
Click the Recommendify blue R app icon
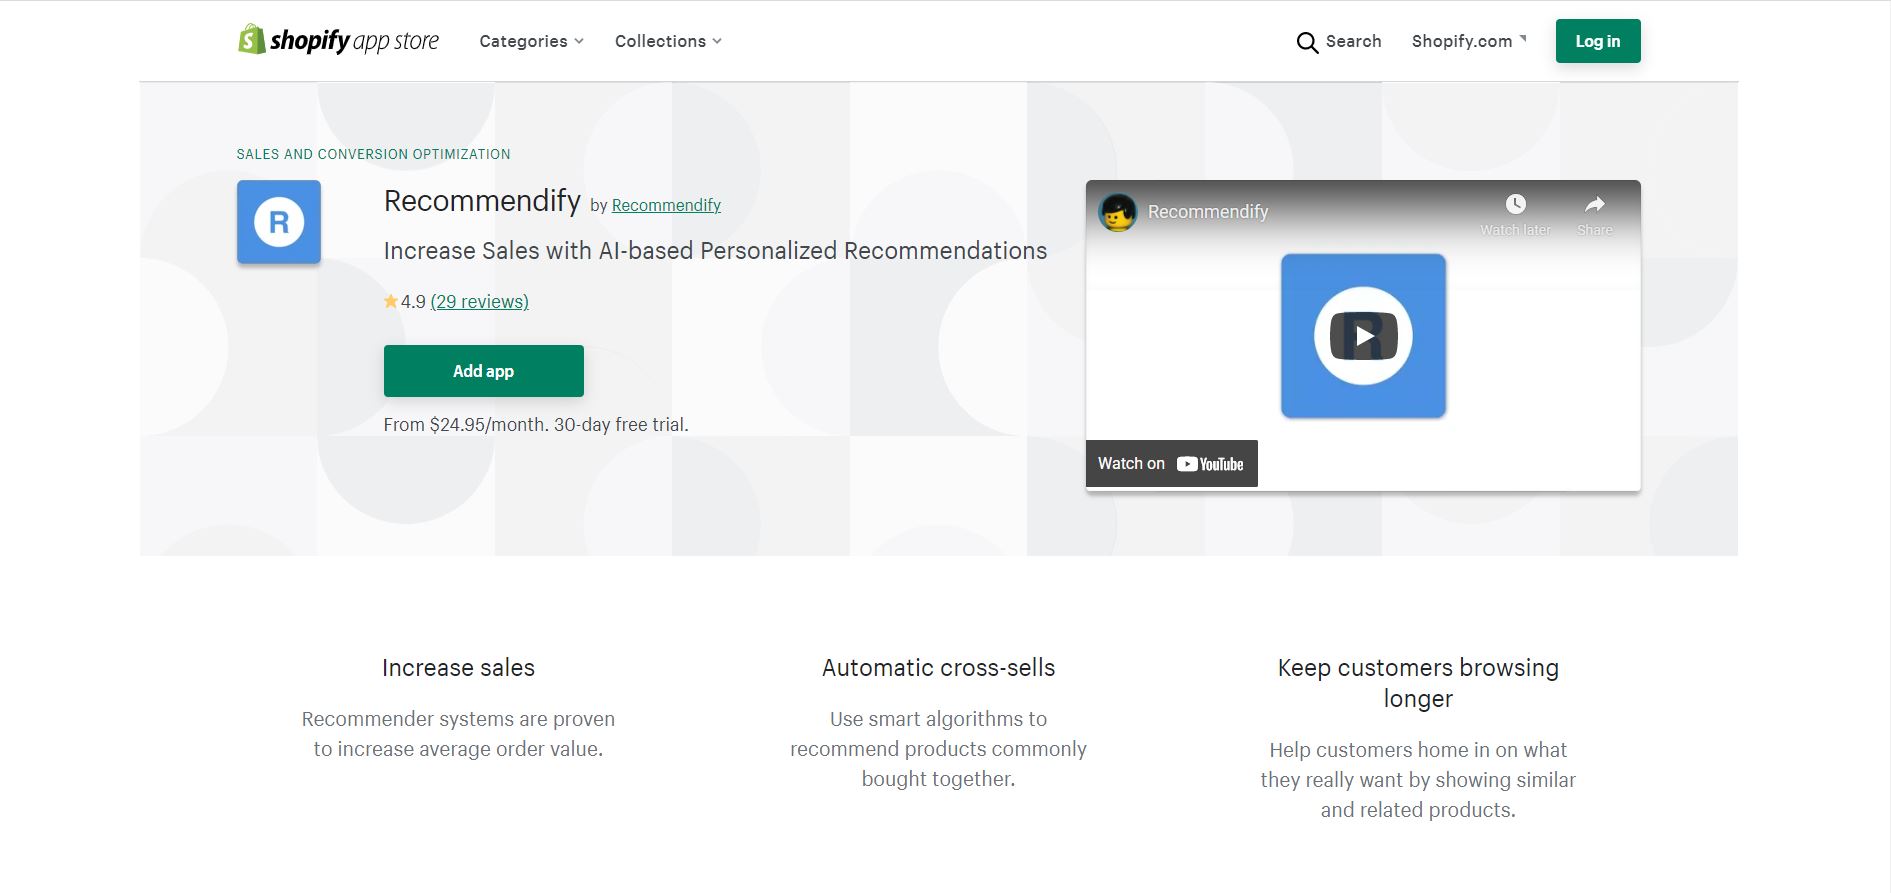pyautogui.click(x=279, y=222)
